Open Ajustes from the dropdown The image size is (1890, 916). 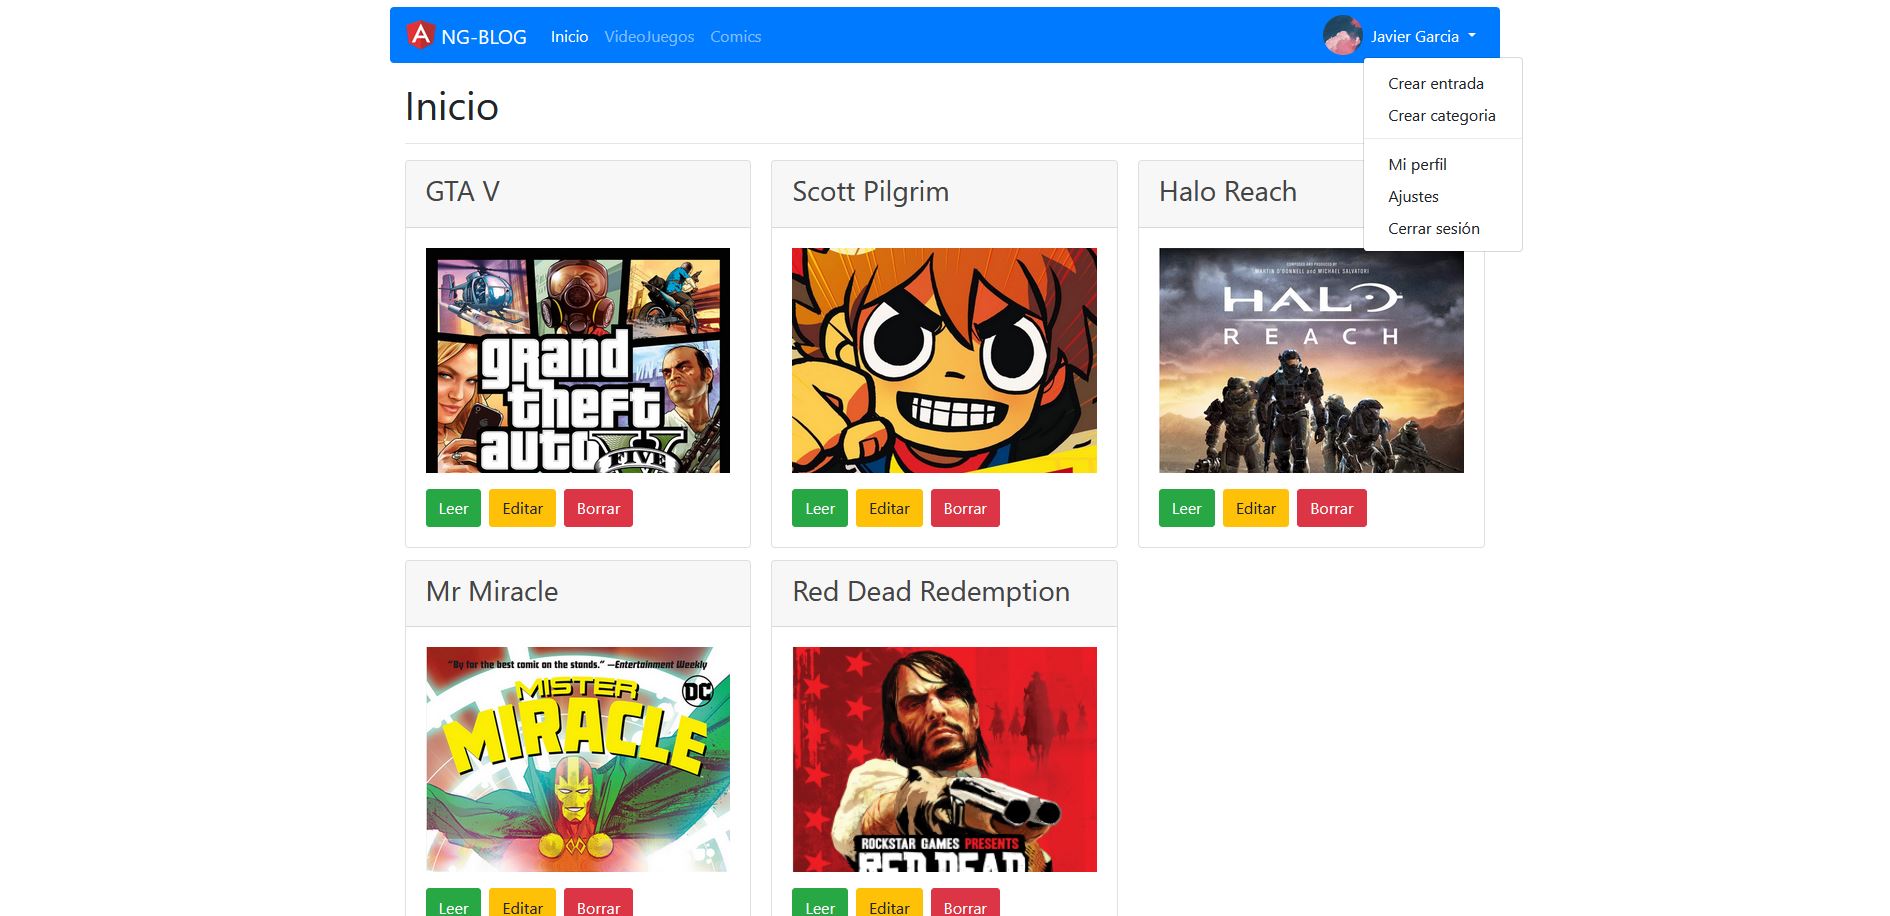[x=1442, y=197]
